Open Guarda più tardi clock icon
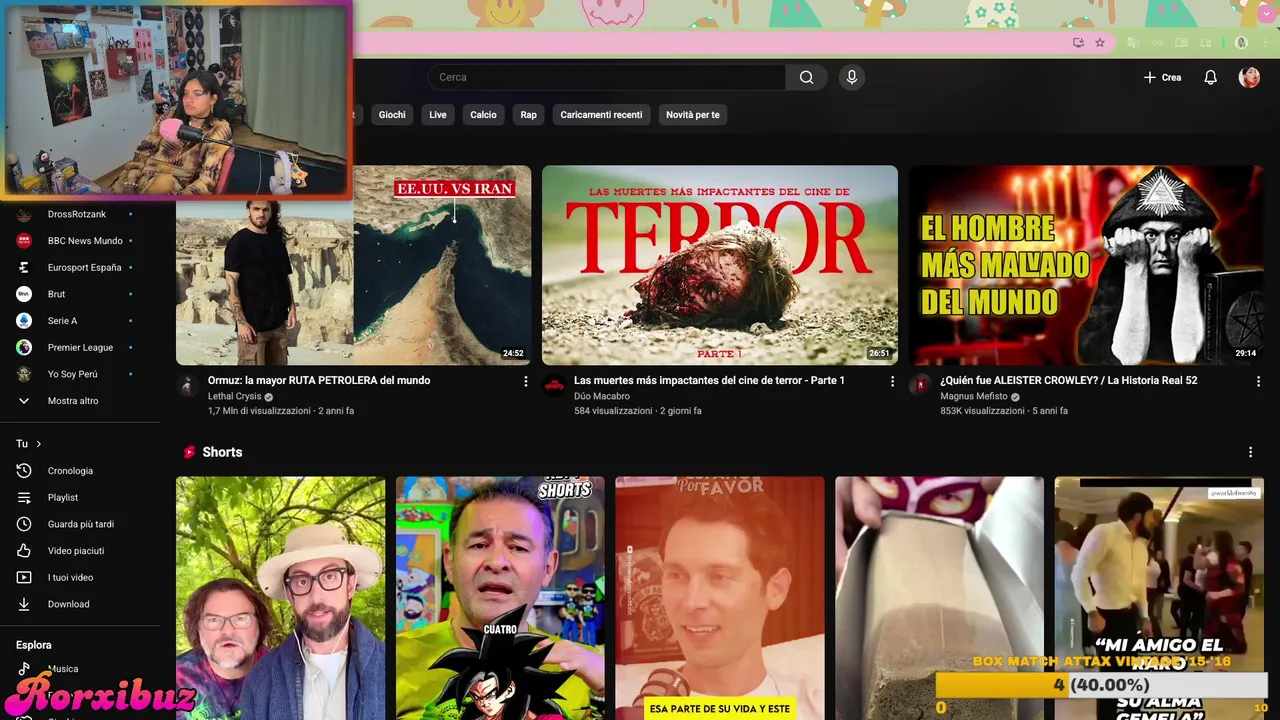1280x720 pixels. pos(24,524)
